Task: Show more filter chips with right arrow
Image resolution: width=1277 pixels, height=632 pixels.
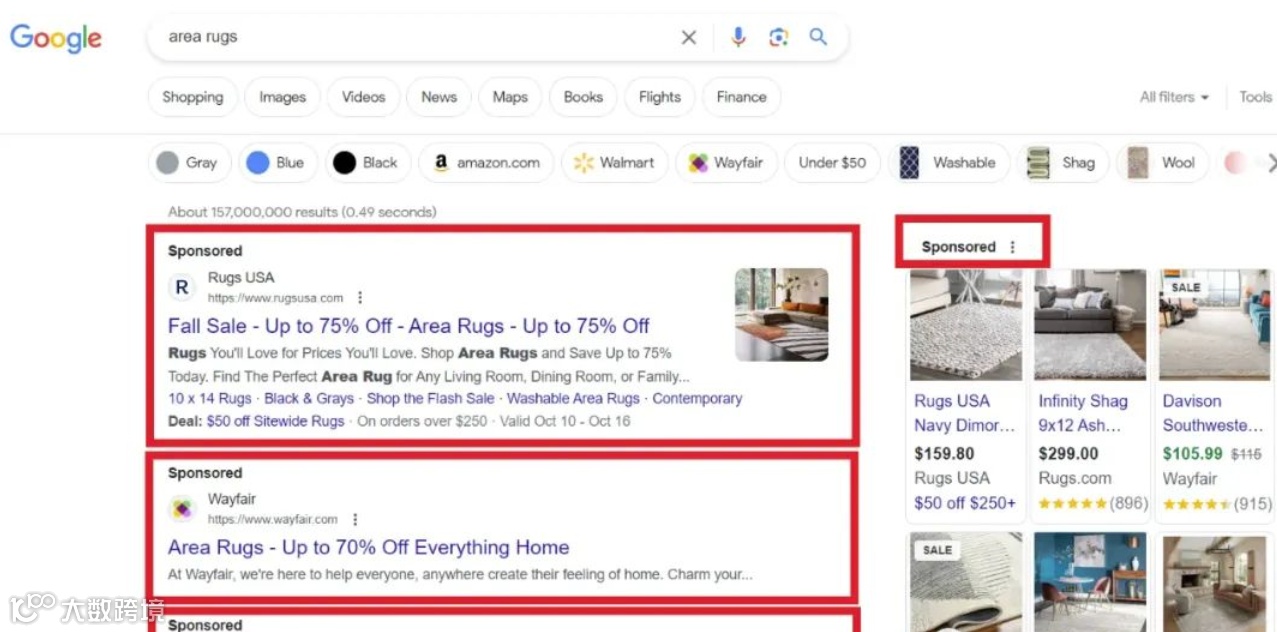Action: pyautogui.click(x=1271, y=163)
